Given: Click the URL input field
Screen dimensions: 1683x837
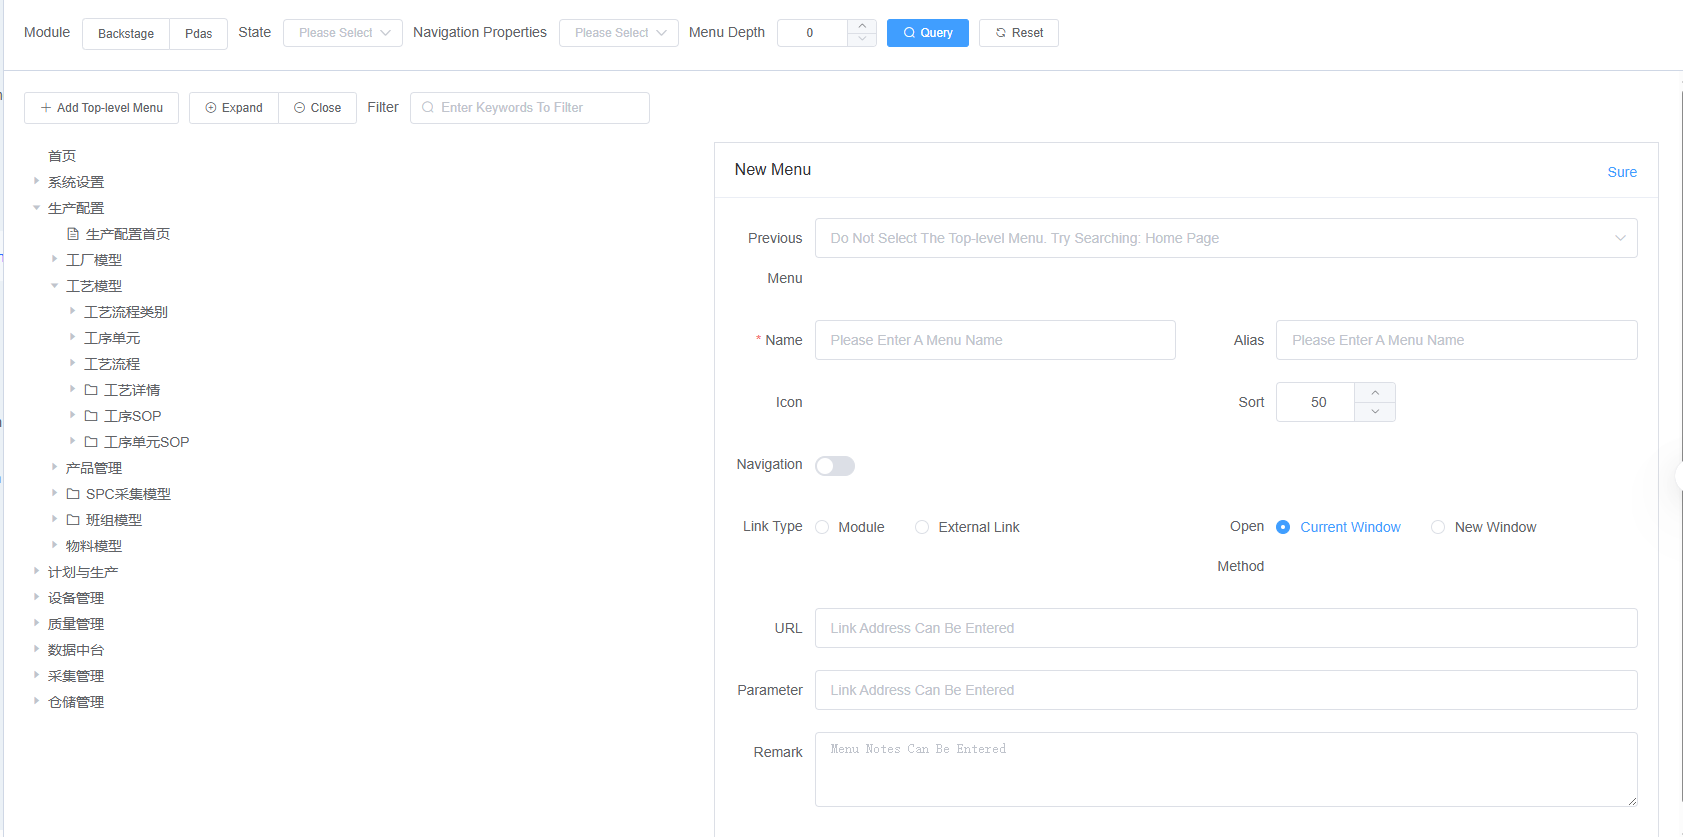Looking at the screenshot, I should click(1226, 628).
